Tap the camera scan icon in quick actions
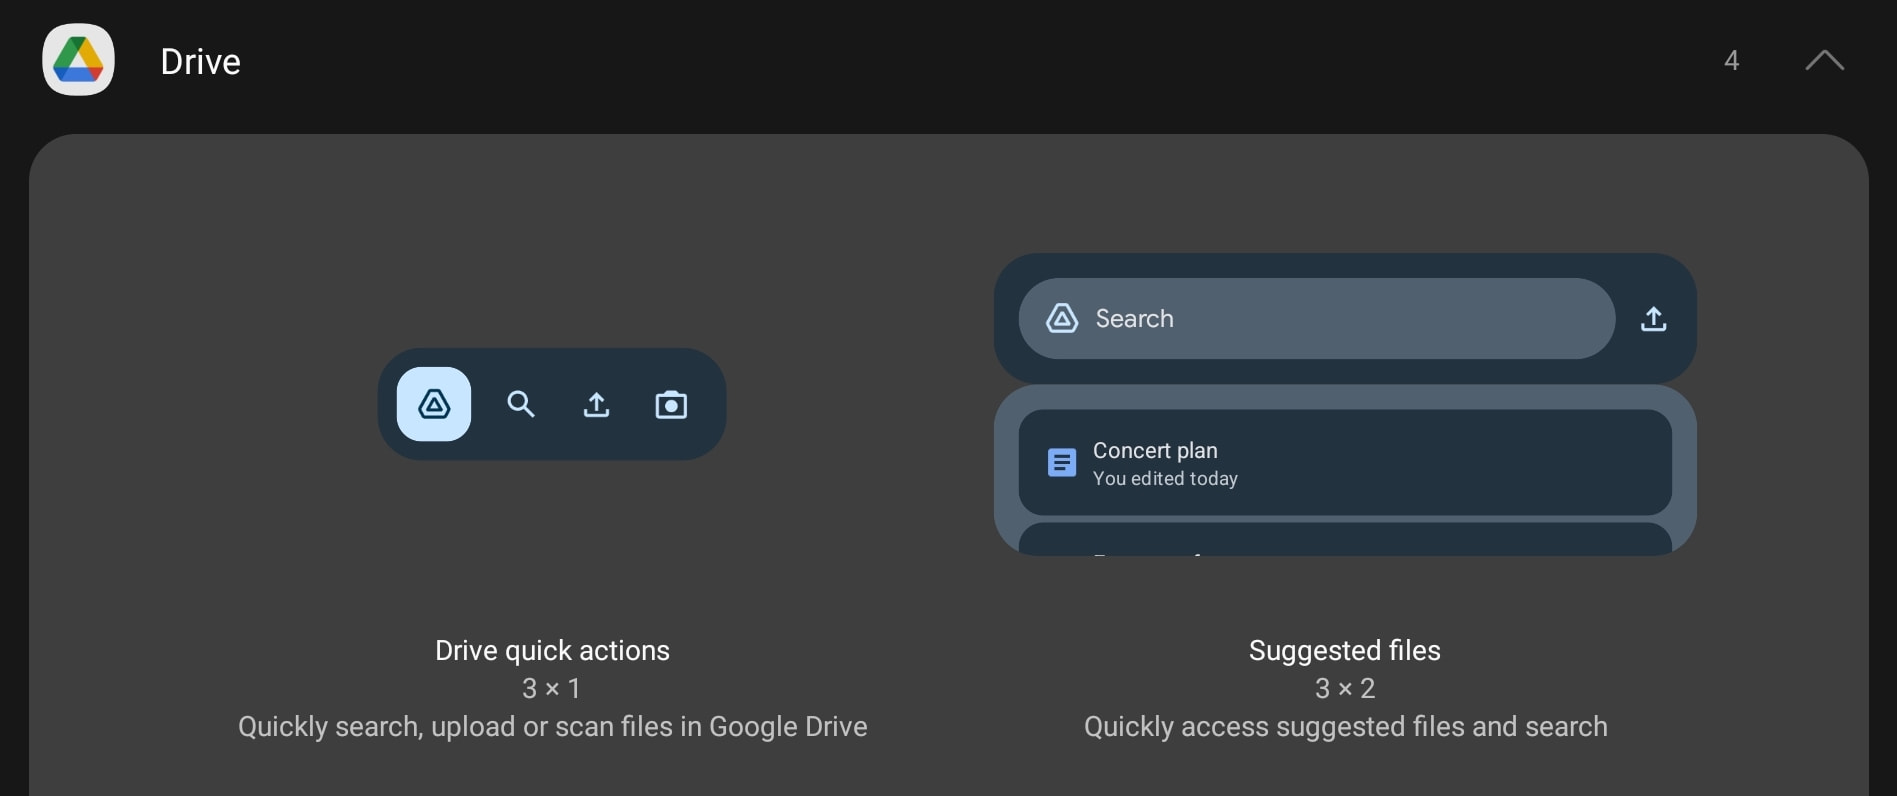The height and width of the screenshot is (796, 1897). tap(671, 404)
